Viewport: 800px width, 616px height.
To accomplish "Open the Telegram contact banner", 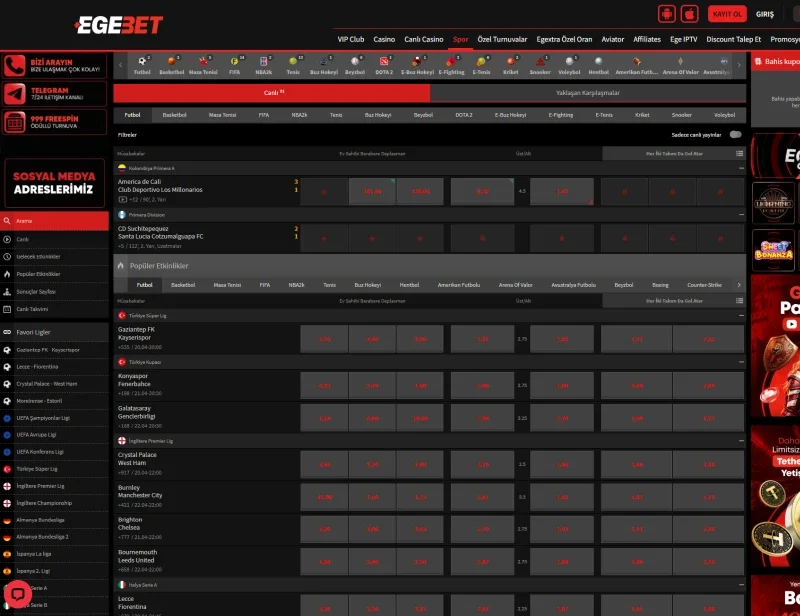I will (x=55, y=93).
